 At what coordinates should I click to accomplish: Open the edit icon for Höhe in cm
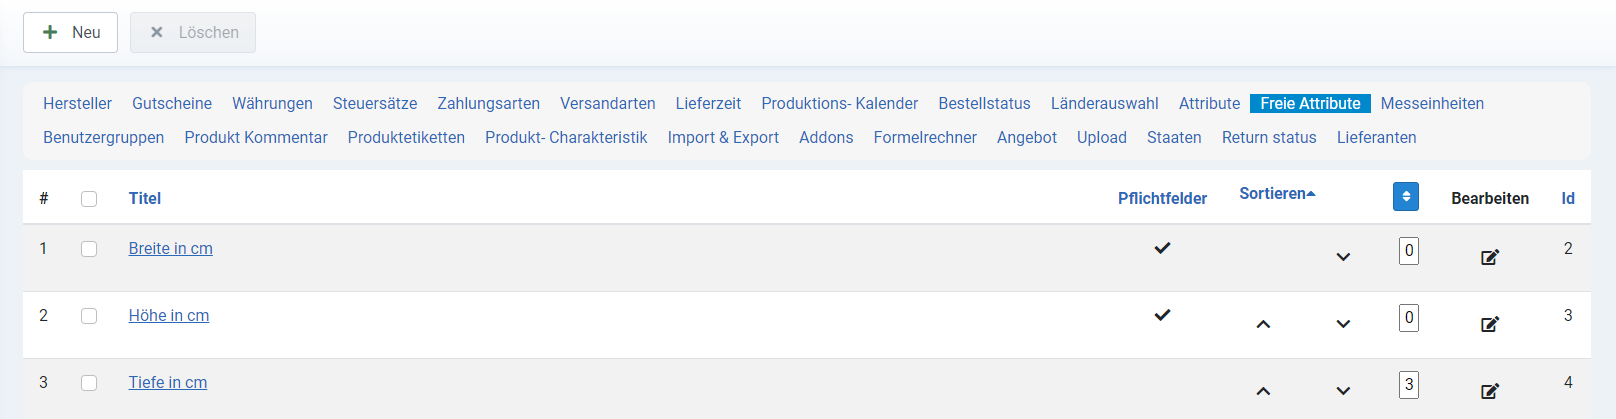pyautogui.click(x=1490, y=324)
